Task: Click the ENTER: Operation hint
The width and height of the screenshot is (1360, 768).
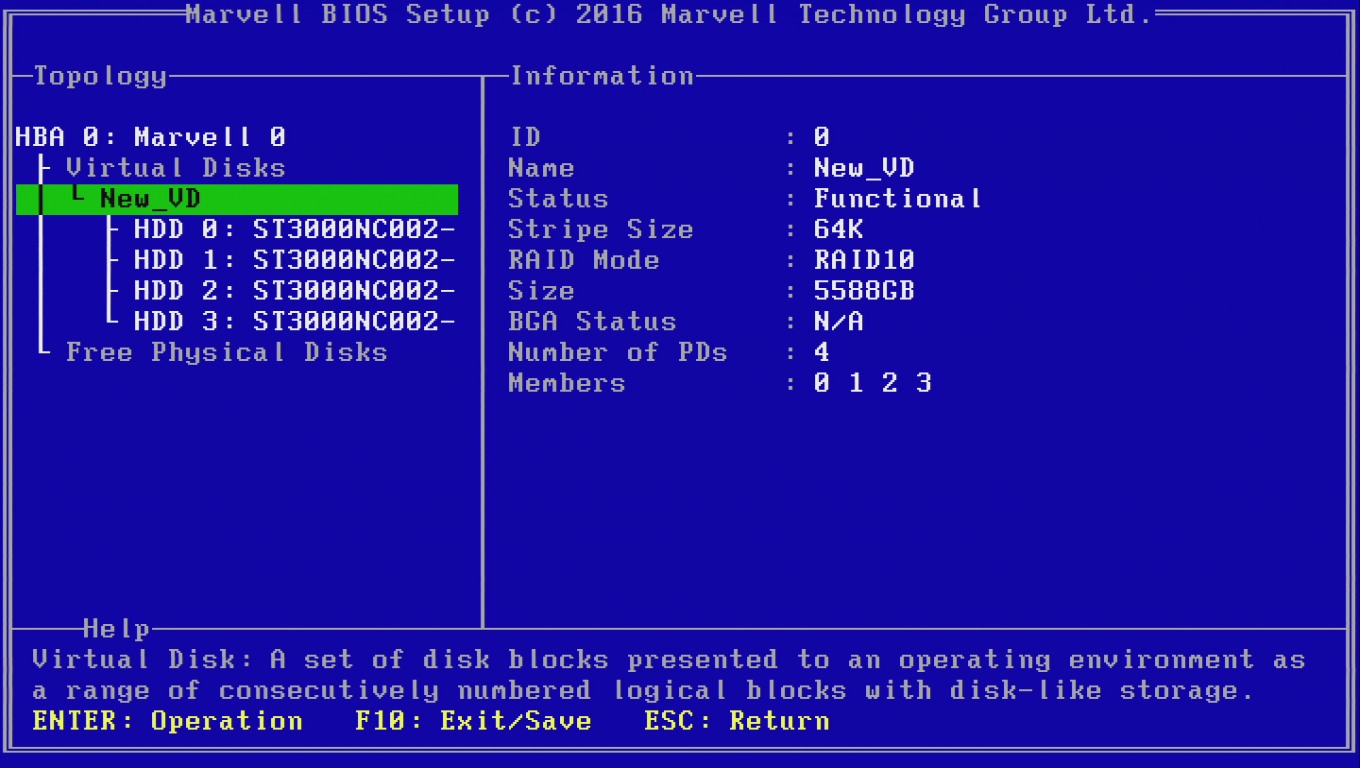Action: click(x=168, y=721)
